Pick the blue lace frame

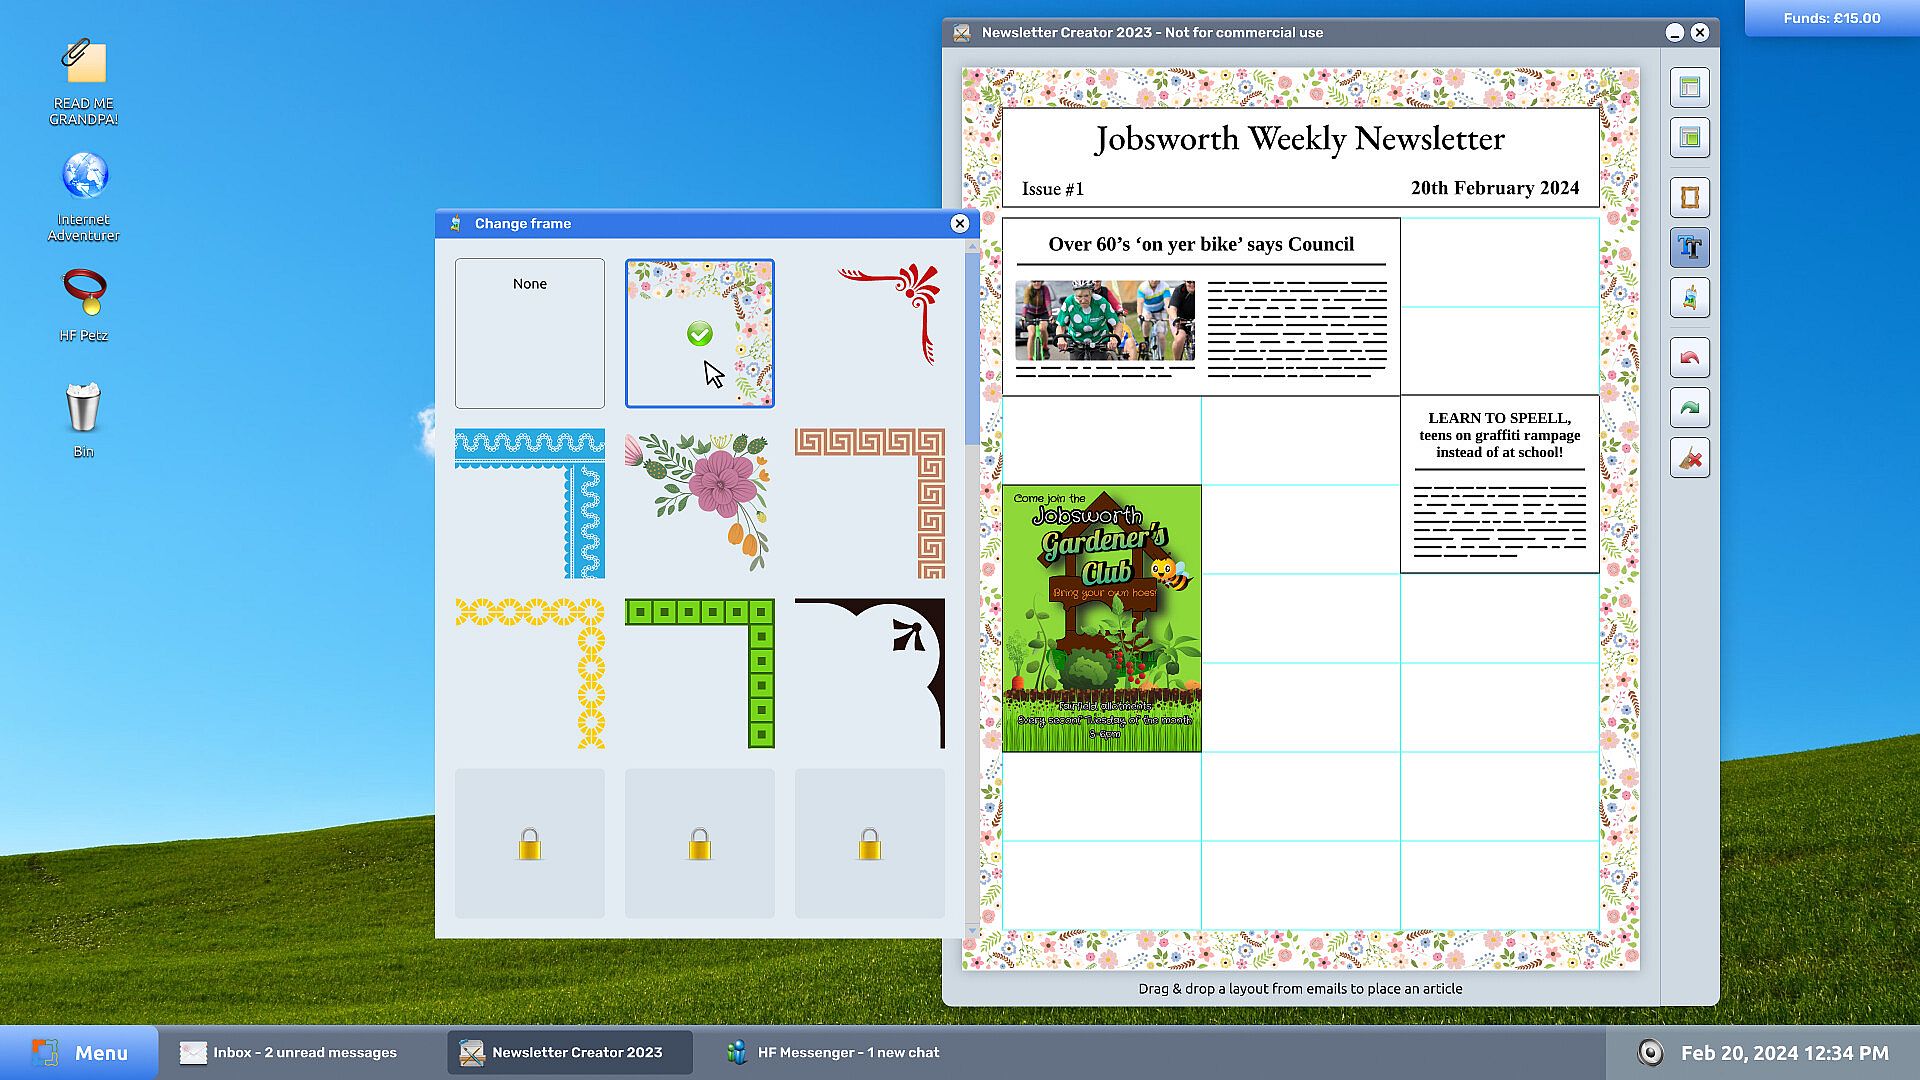tap(529, 503)
